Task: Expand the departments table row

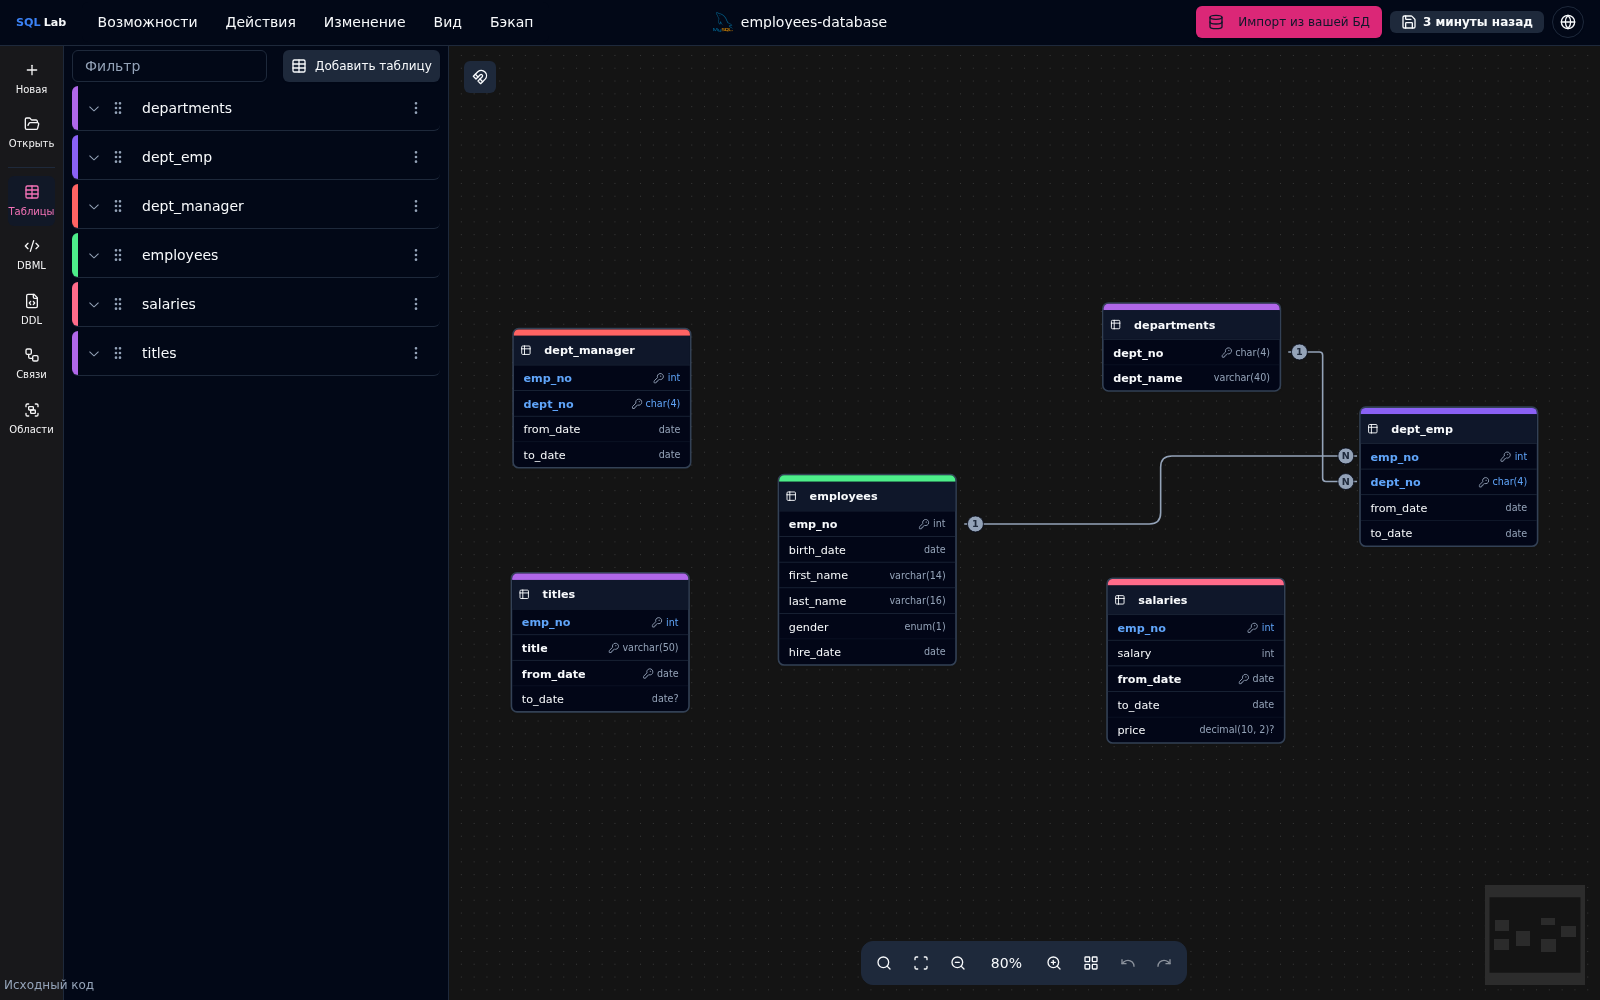Action: tap(94, 108)
